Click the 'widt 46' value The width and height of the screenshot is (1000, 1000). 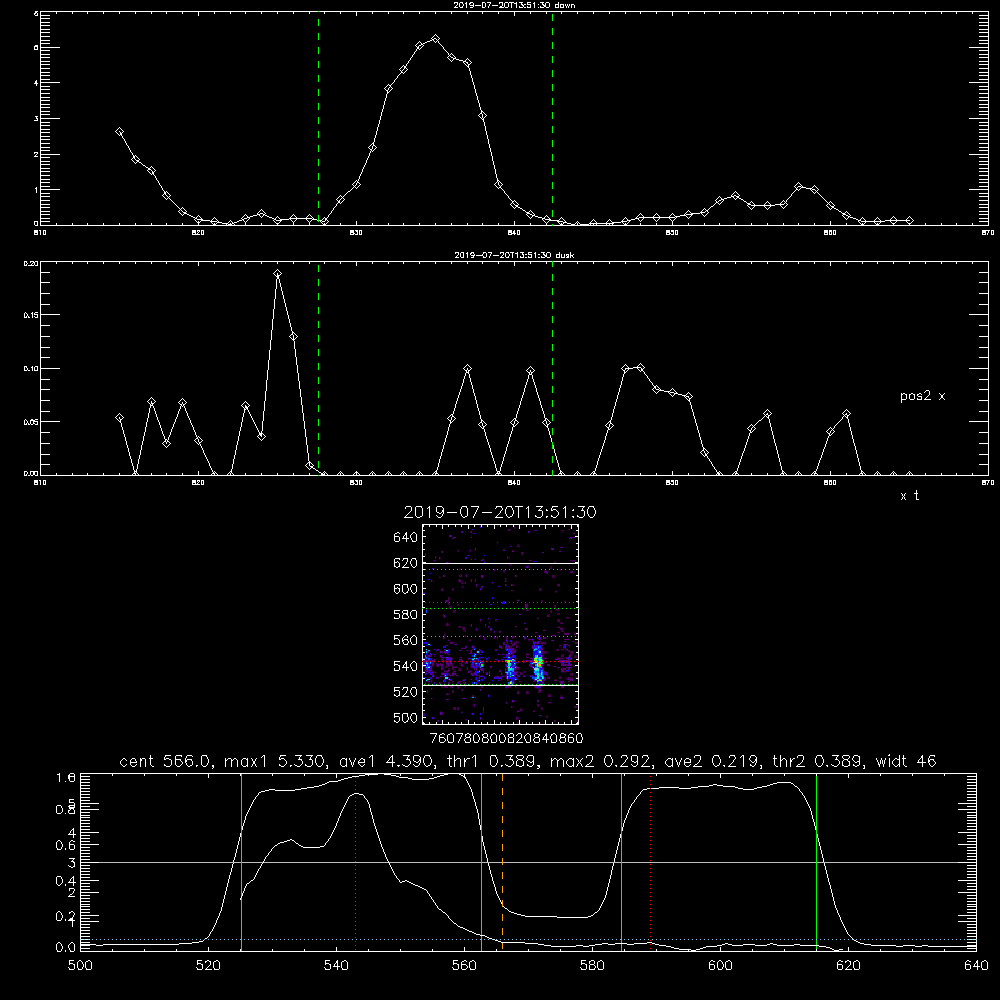[906, 761]
